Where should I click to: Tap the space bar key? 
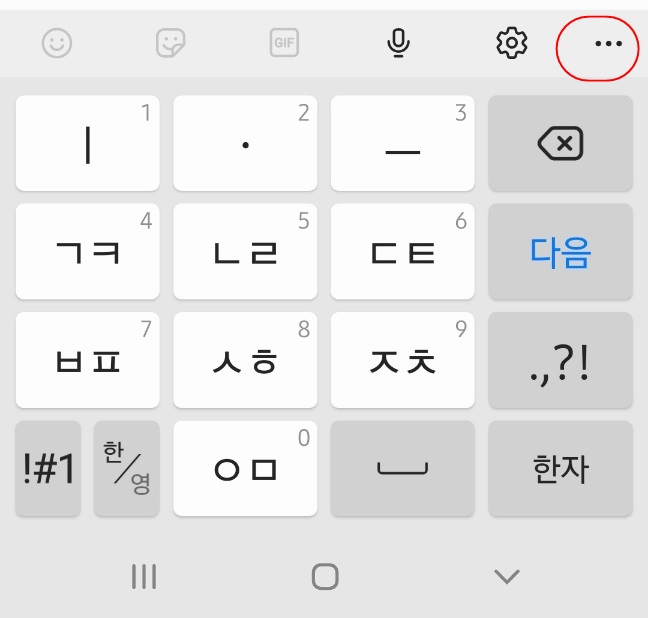pos(403,469)
